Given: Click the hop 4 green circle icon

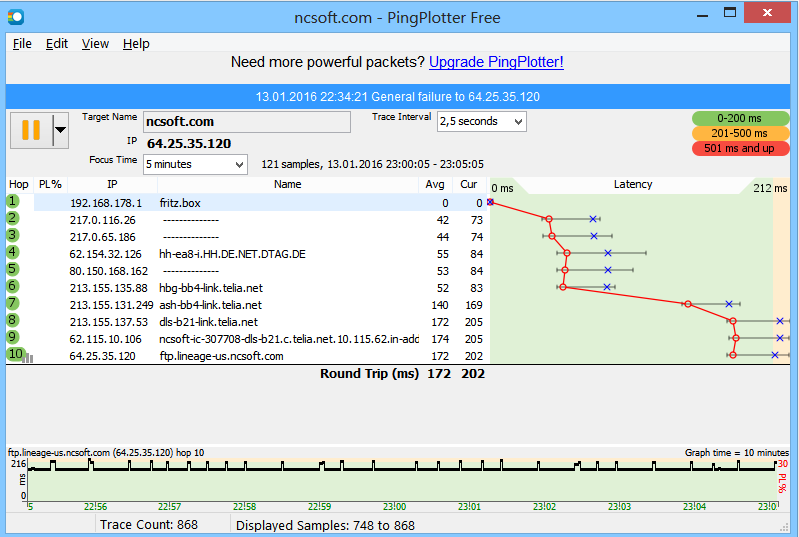Looking at the screenshot, I should click(13, 253).
